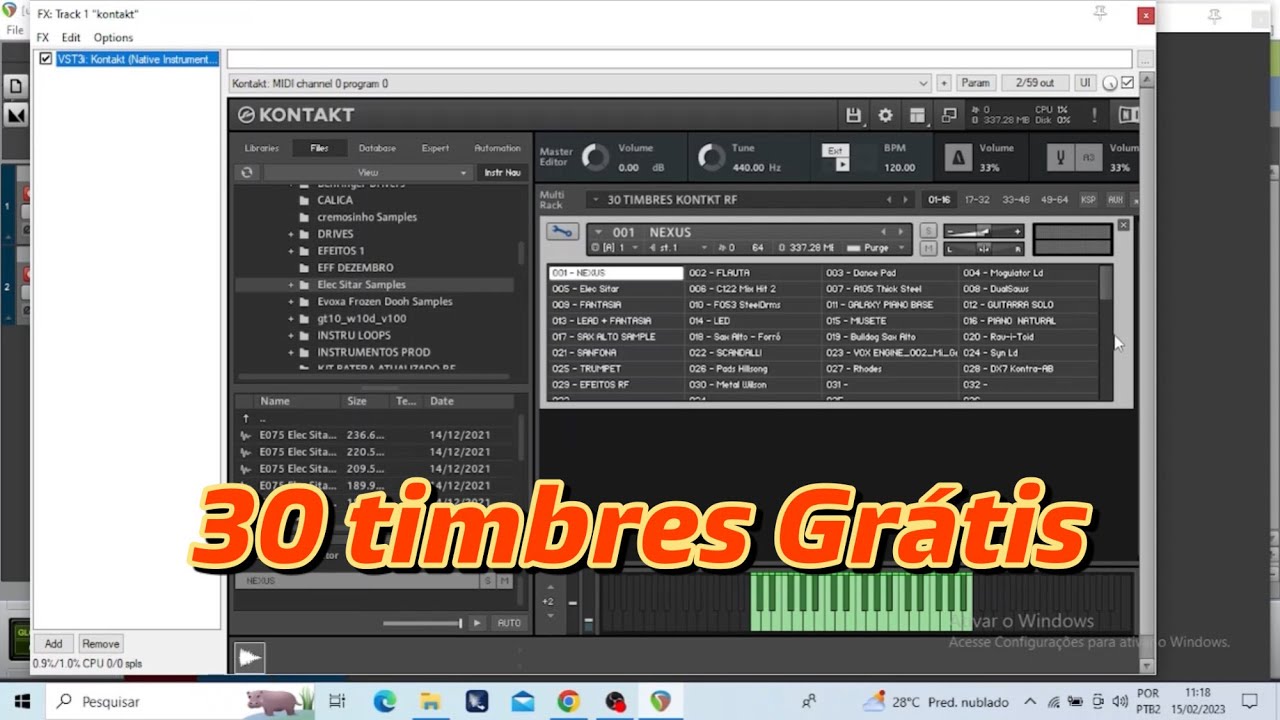Expand the Elec Sitar Samples folder
This screenshot has height=720, width=1280.
click(x=291, y=285)
